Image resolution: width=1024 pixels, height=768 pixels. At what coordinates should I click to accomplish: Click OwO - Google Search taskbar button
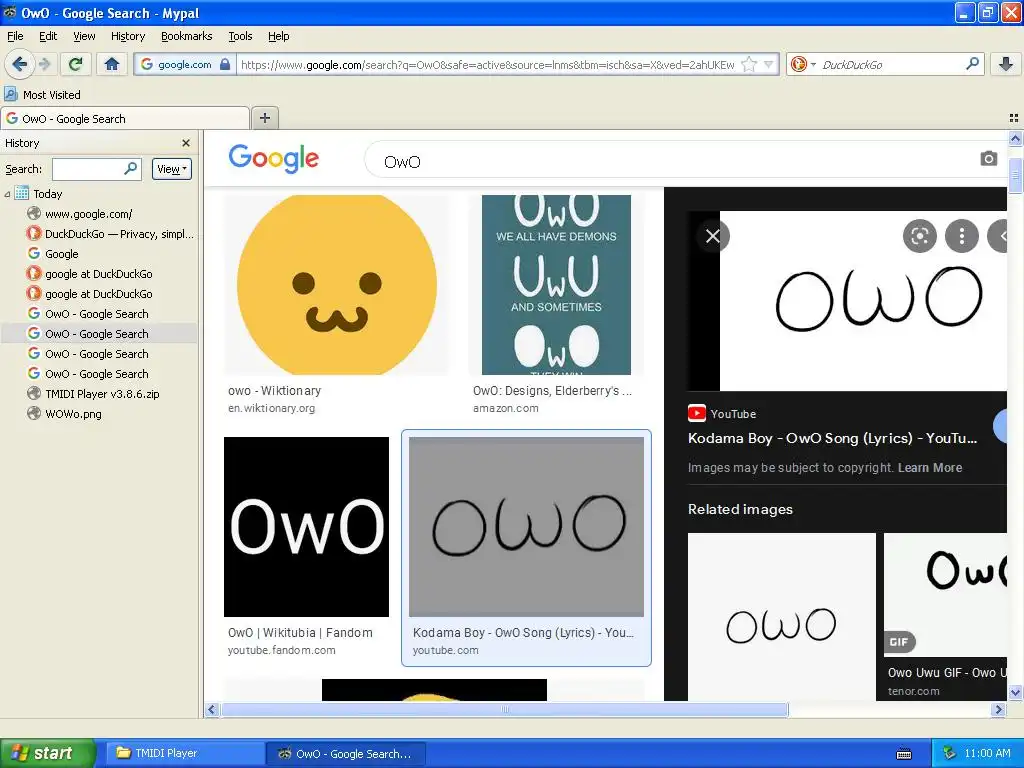[x=346, y=753]
